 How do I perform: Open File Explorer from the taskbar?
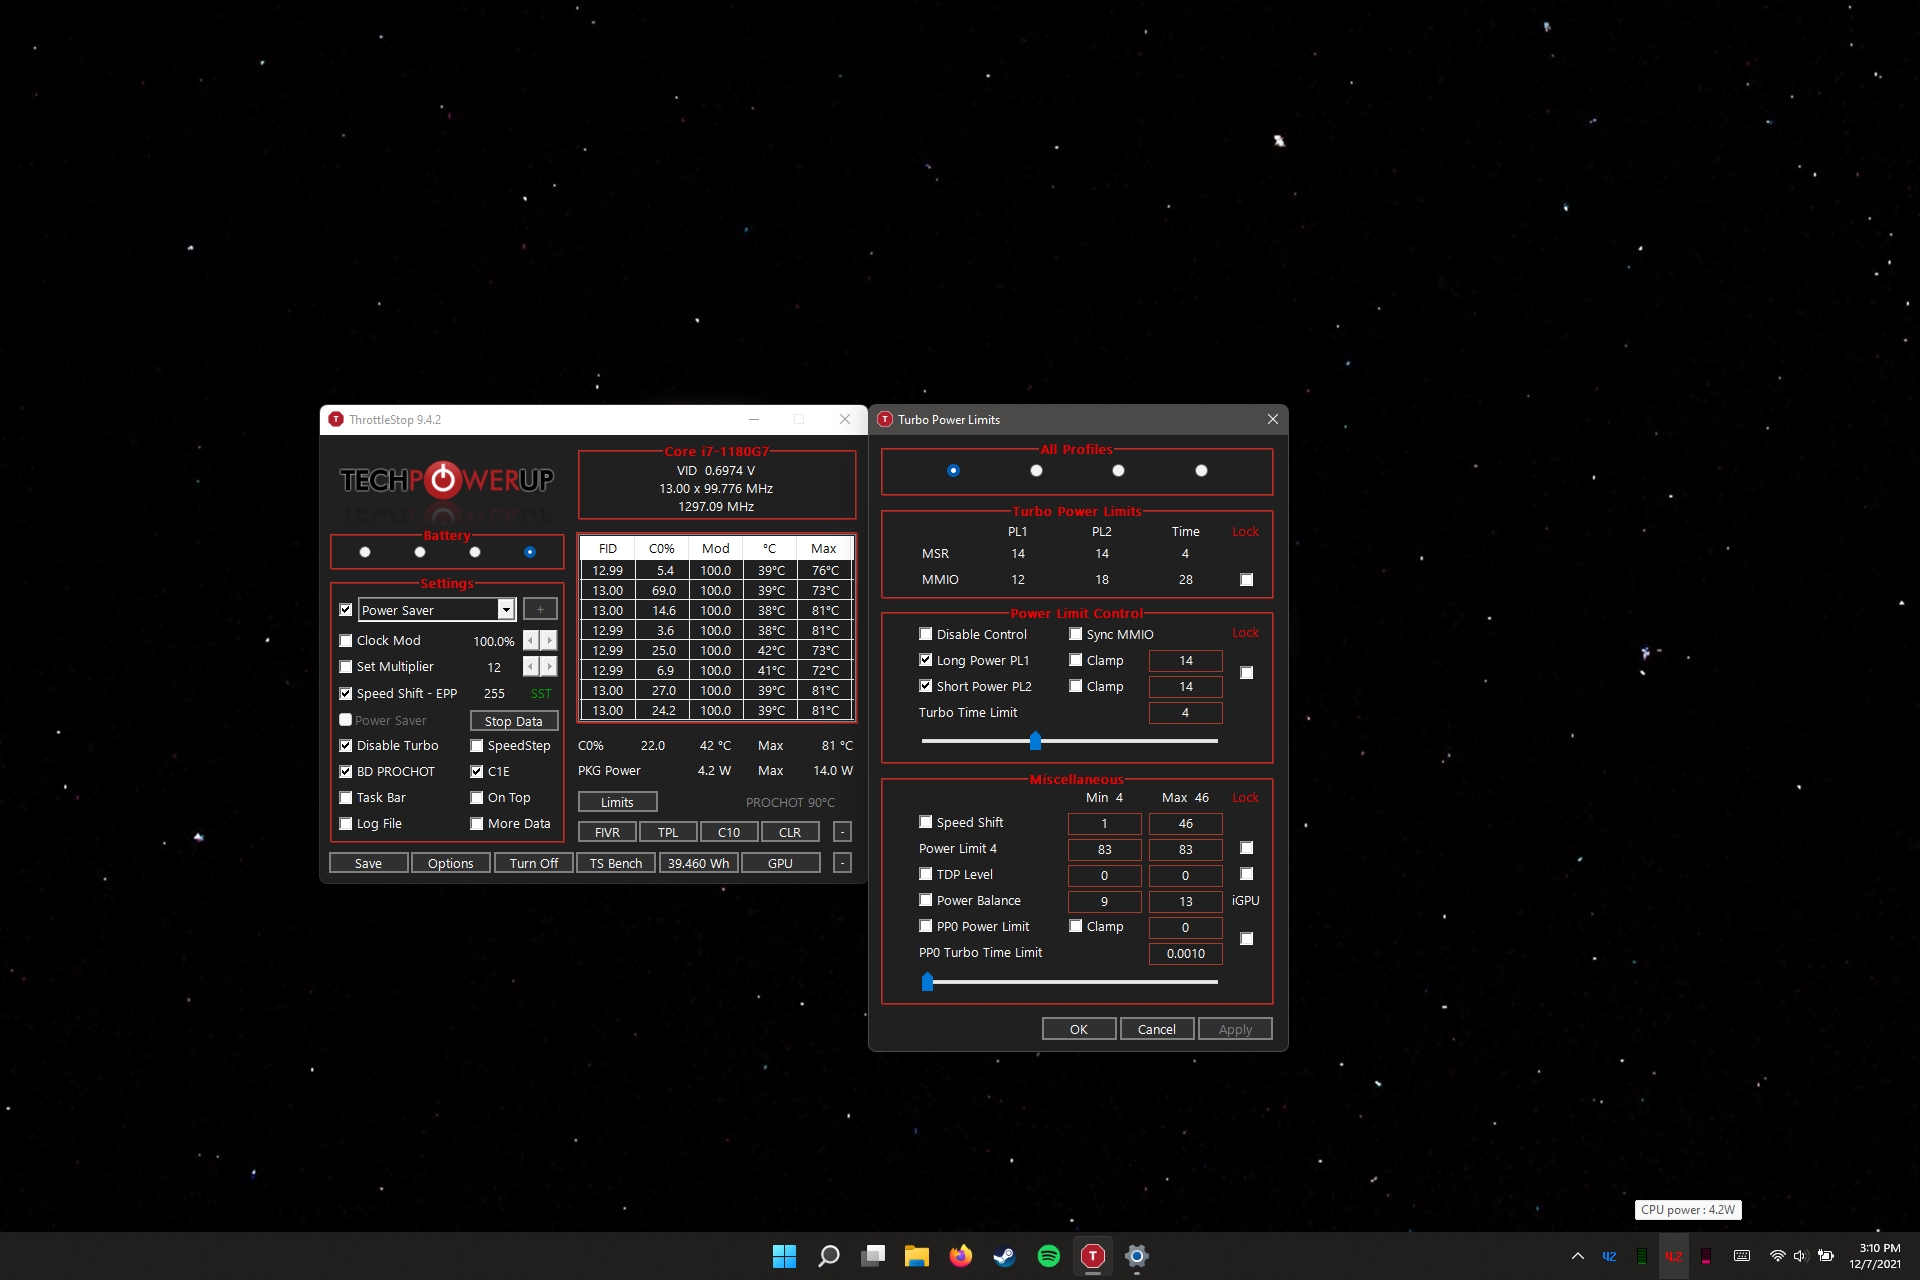916,1256
